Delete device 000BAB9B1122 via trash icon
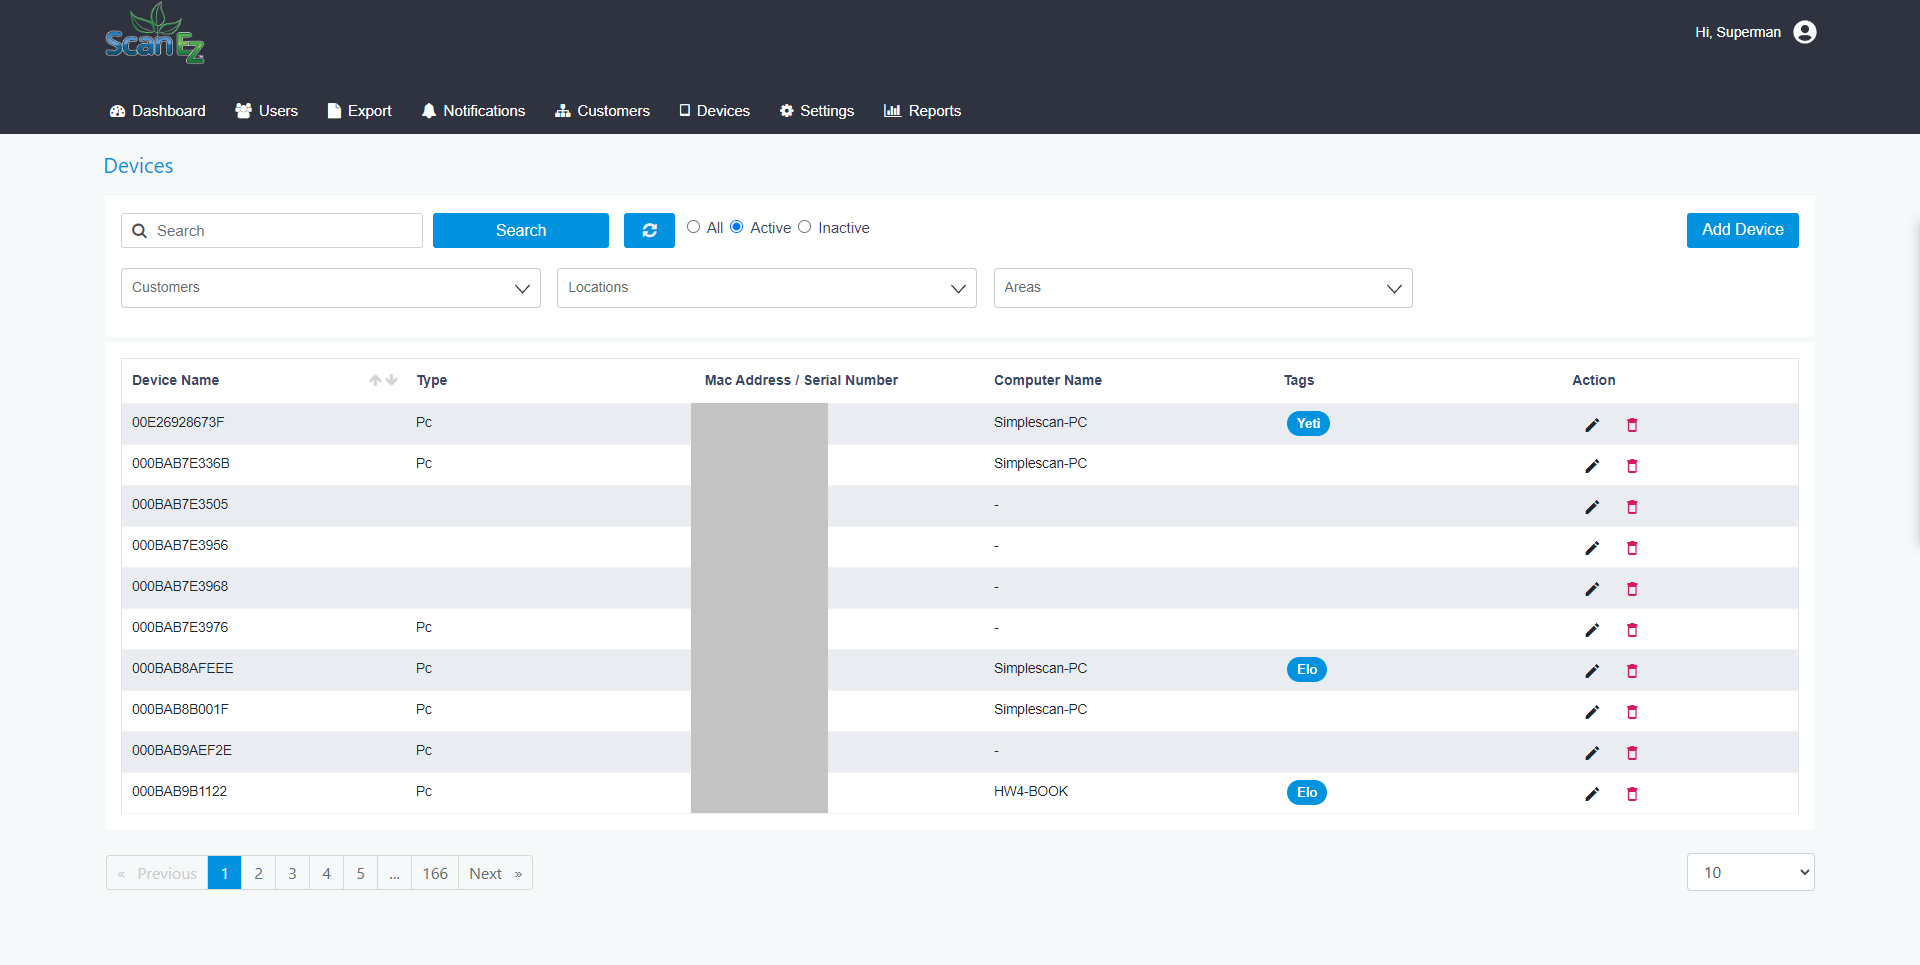Viewport: 1920px width, 965px height. tap(1632, 794)
